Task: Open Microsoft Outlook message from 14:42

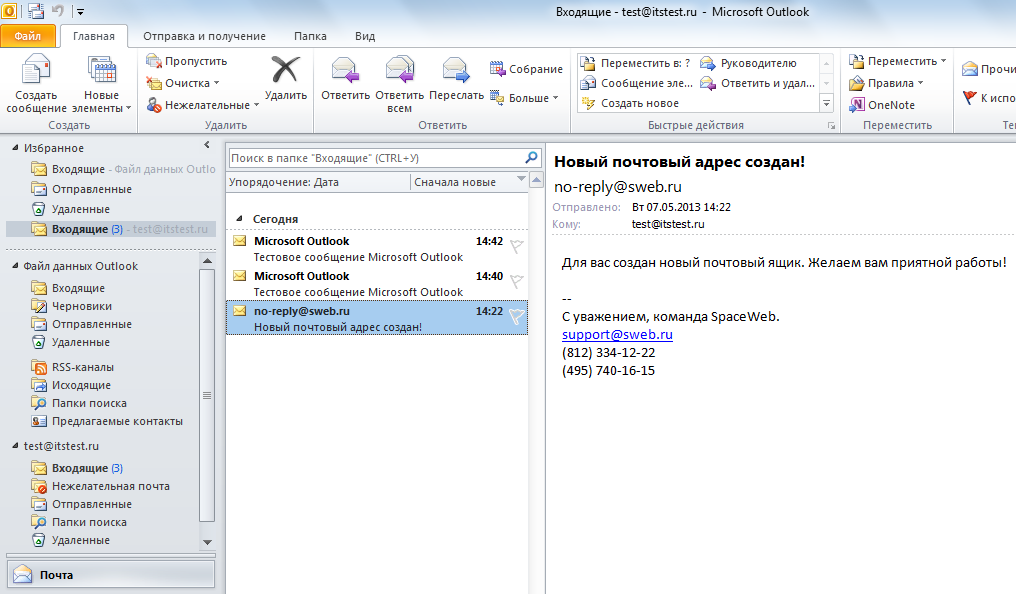Action: [x=377, y=249]
